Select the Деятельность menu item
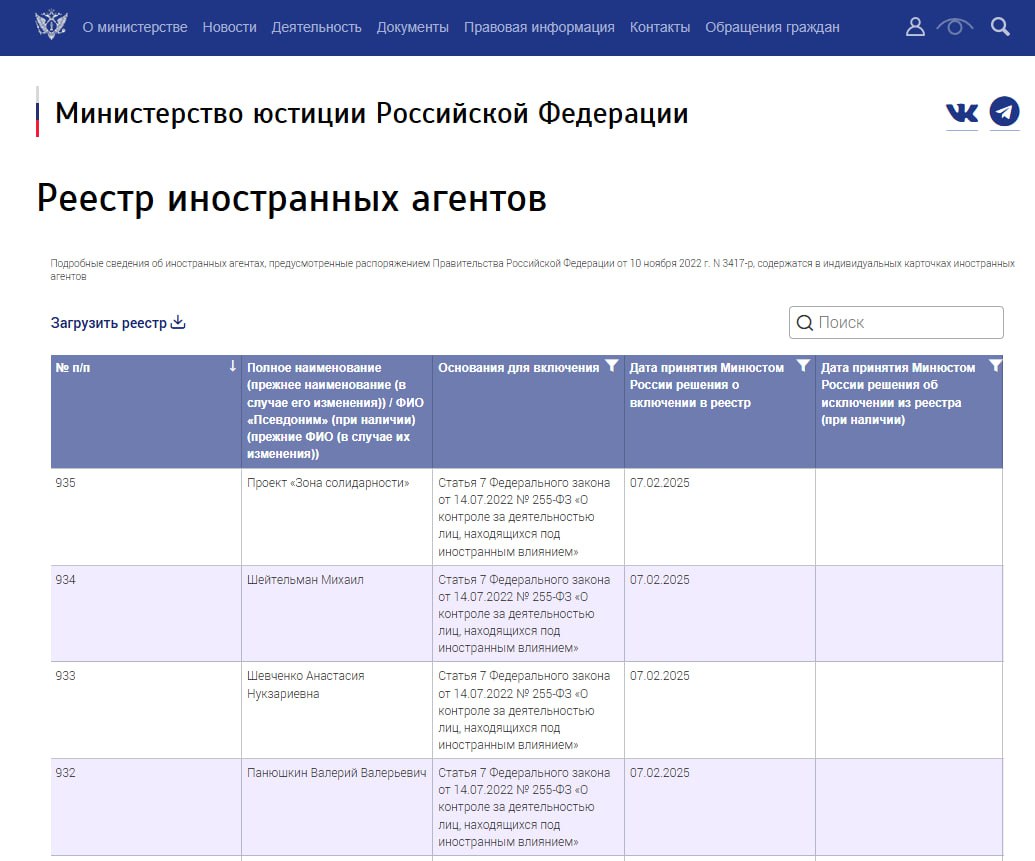The width and height of the screenshot is (1035, 861). (316, 27)
